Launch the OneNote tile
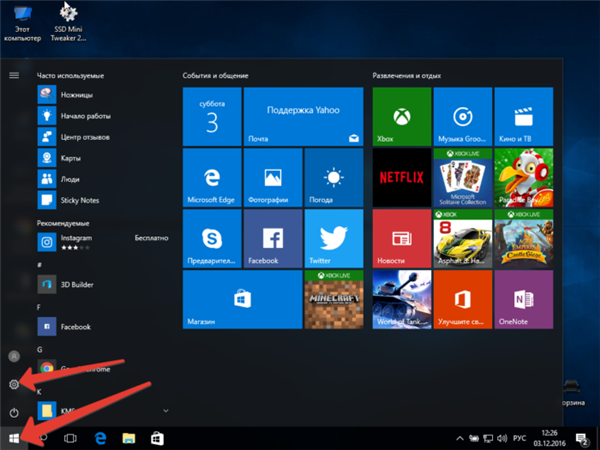Viewport: 600px width, 450px height. point(523,299)
